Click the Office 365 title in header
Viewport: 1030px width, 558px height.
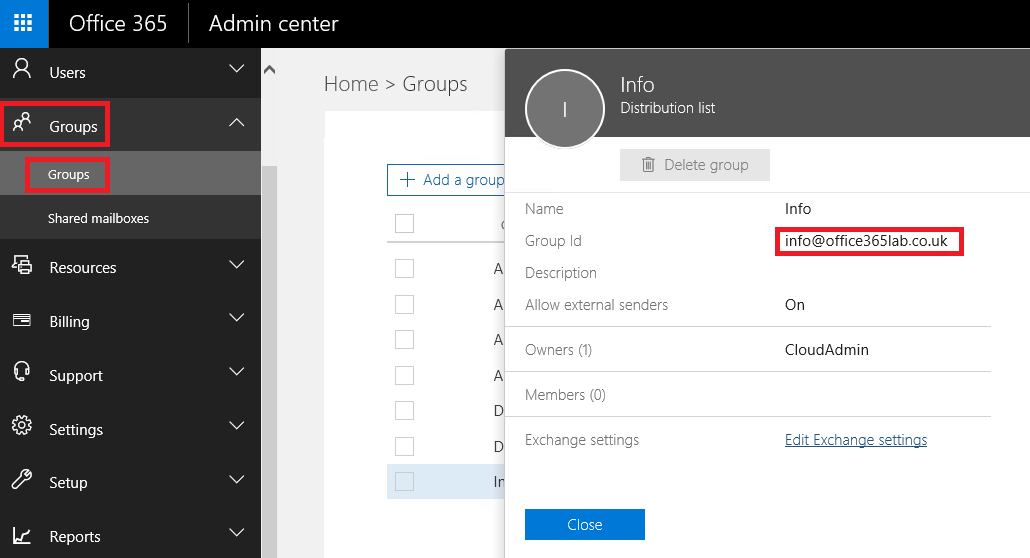[118, 23]
